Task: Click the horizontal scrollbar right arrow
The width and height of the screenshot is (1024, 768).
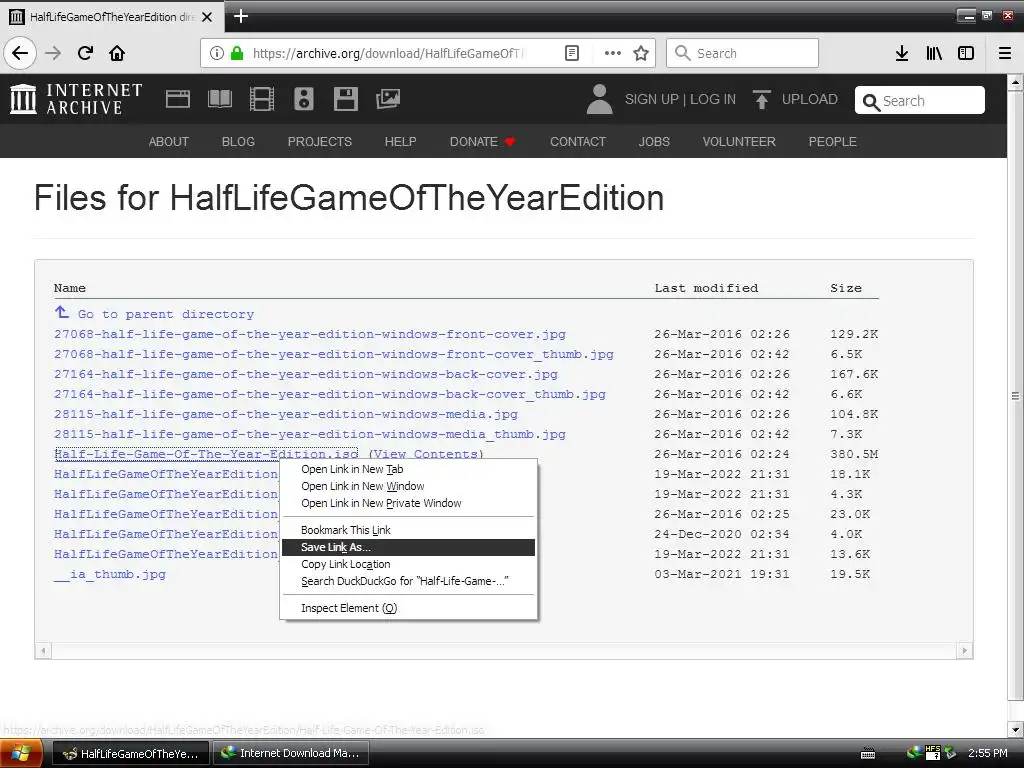Action: 964,650
